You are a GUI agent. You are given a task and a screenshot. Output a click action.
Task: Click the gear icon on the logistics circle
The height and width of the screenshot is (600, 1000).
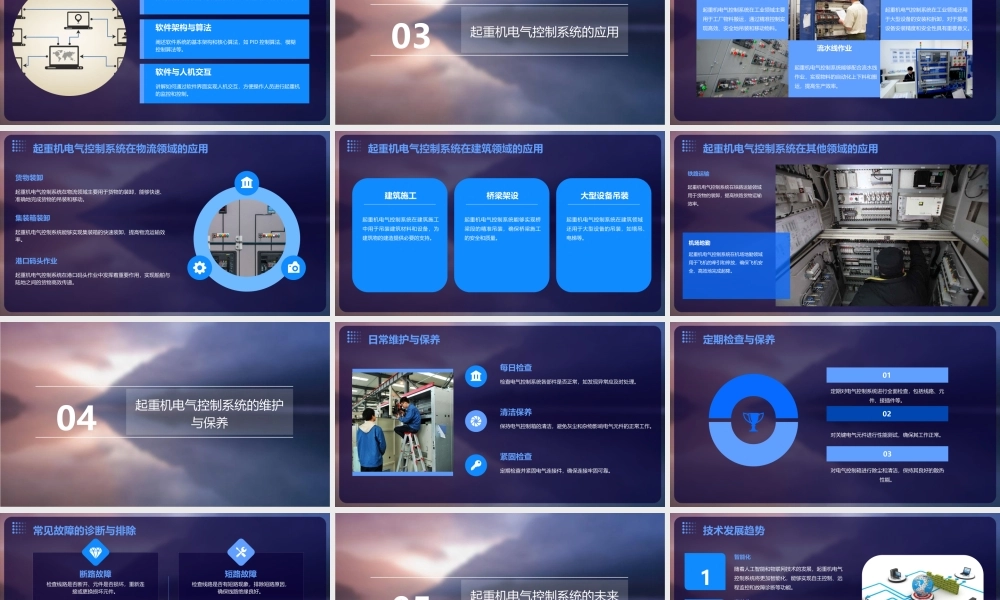200,268
